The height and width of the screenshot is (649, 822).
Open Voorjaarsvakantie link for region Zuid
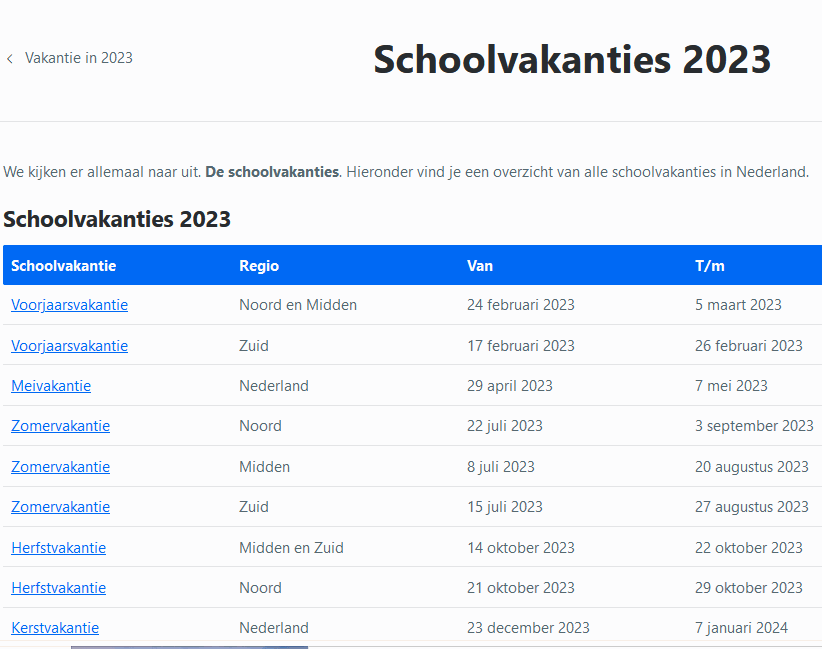[x=69, y=346]
